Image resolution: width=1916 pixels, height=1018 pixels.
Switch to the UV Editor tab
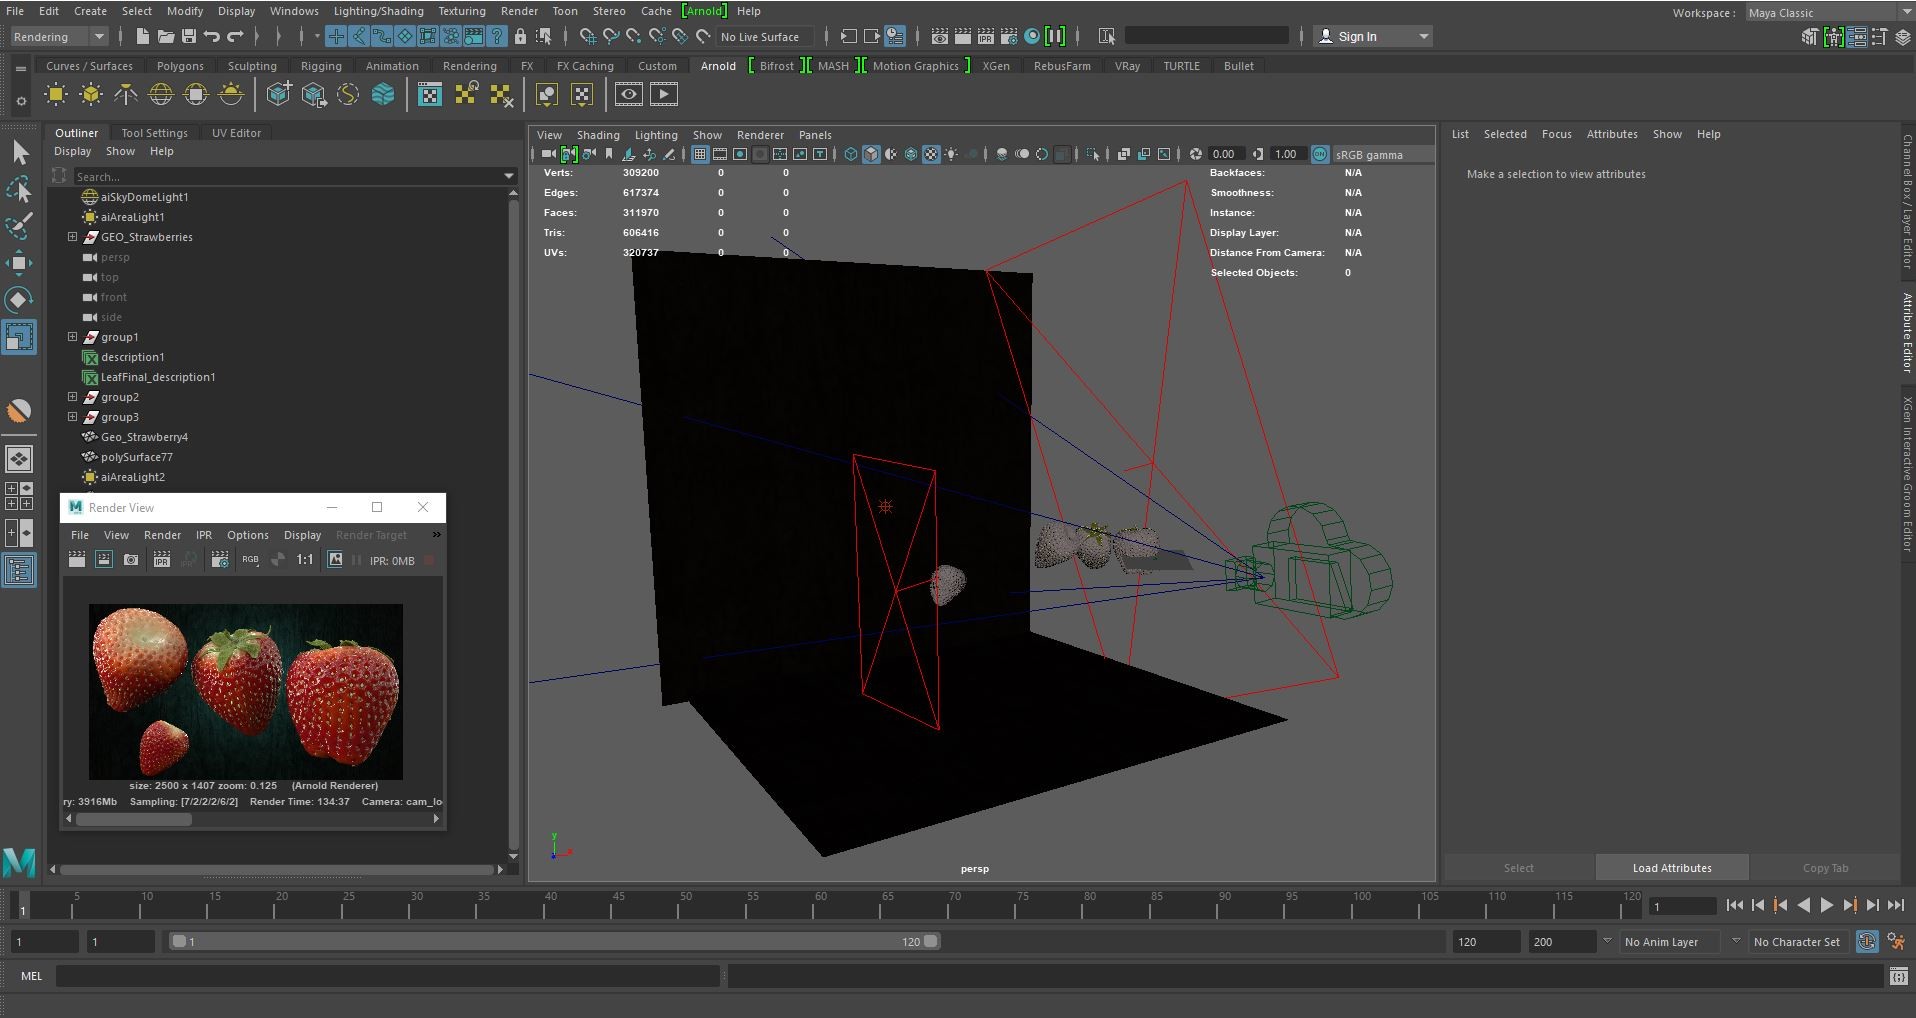click(x=236, y=133)
